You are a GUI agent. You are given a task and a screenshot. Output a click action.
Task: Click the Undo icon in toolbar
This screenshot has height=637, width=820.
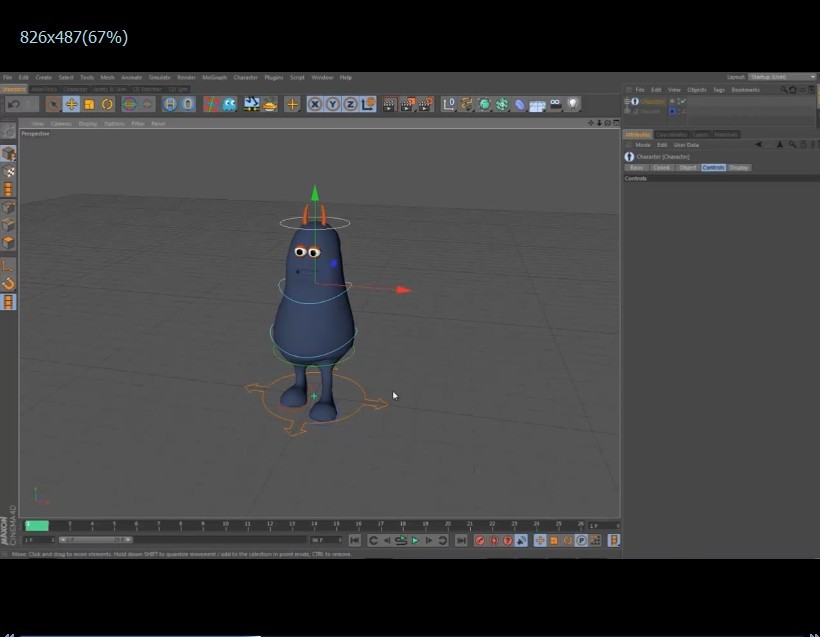(x=14, y=103)
